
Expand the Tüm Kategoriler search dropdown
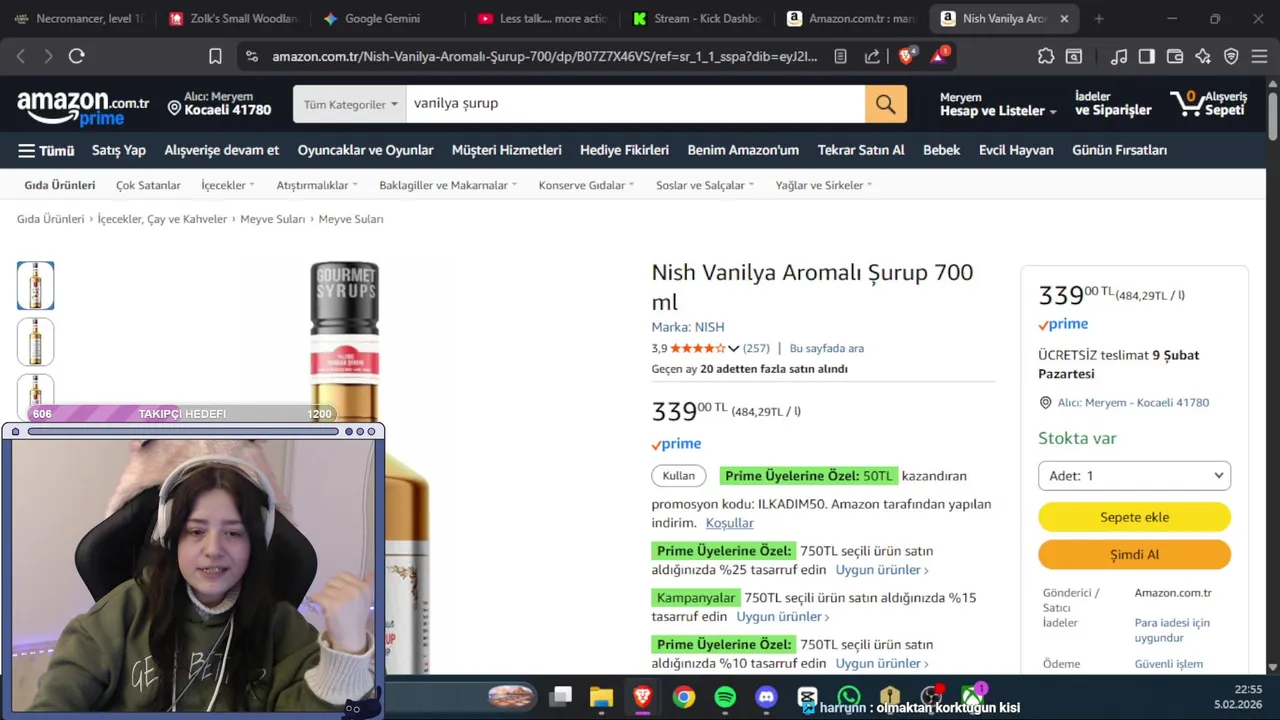point(350,104)
